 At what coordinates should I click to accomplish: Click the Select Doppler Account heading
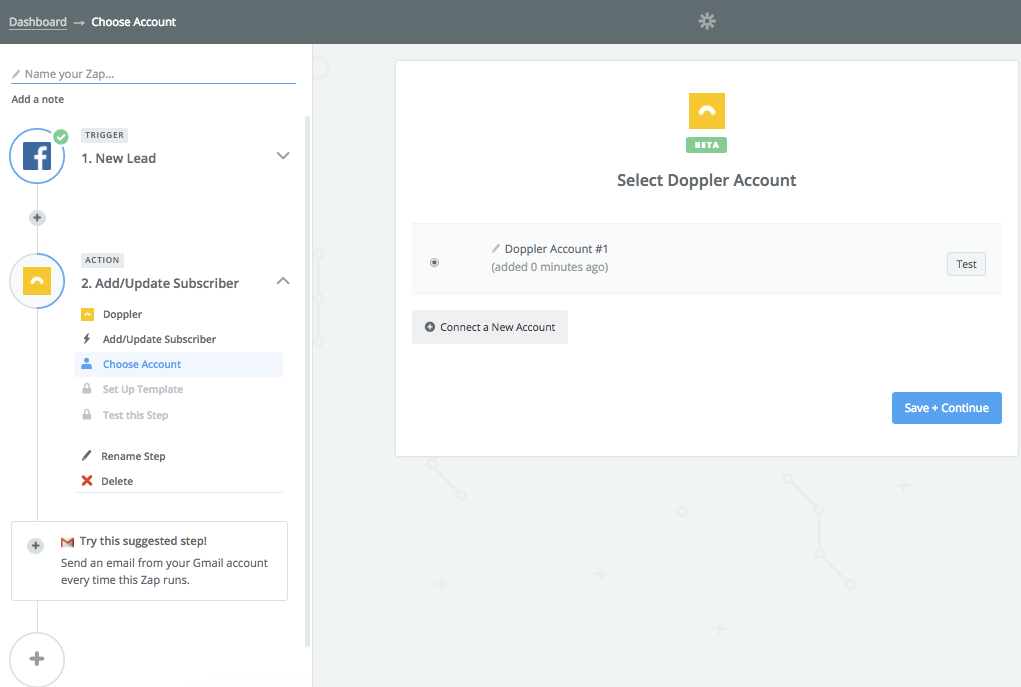706,180
